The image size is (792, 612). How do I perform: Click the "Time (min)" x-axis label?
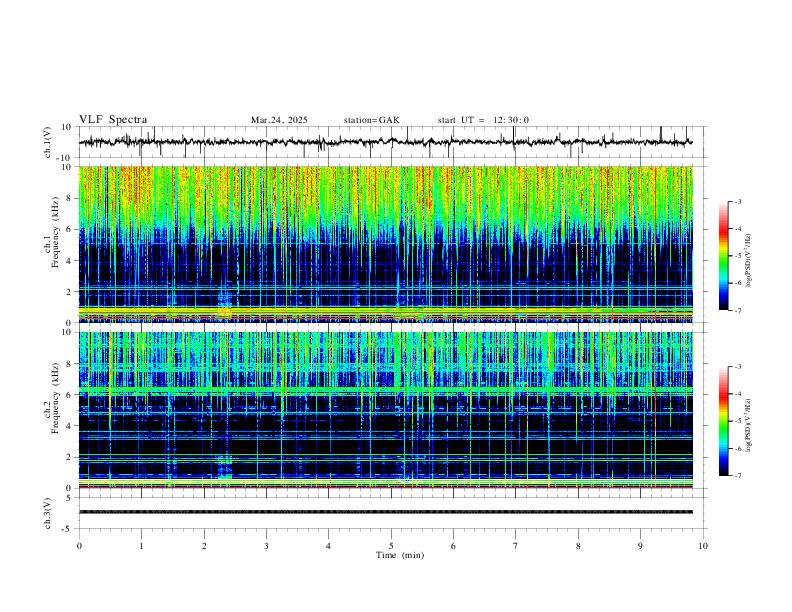400,555
